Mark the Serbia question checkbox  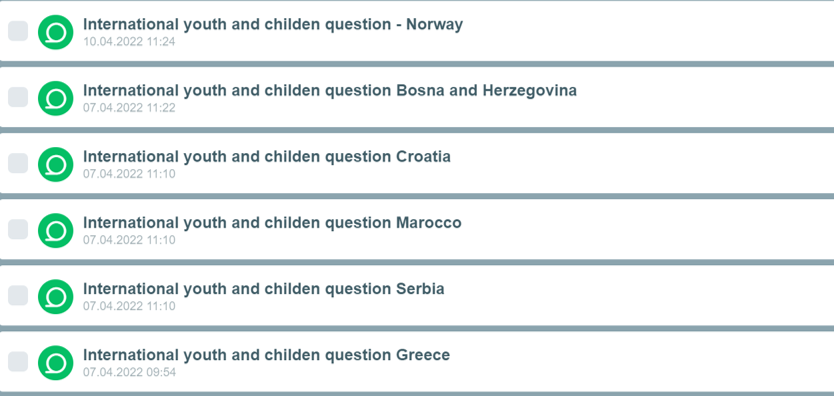coord(18,296)
